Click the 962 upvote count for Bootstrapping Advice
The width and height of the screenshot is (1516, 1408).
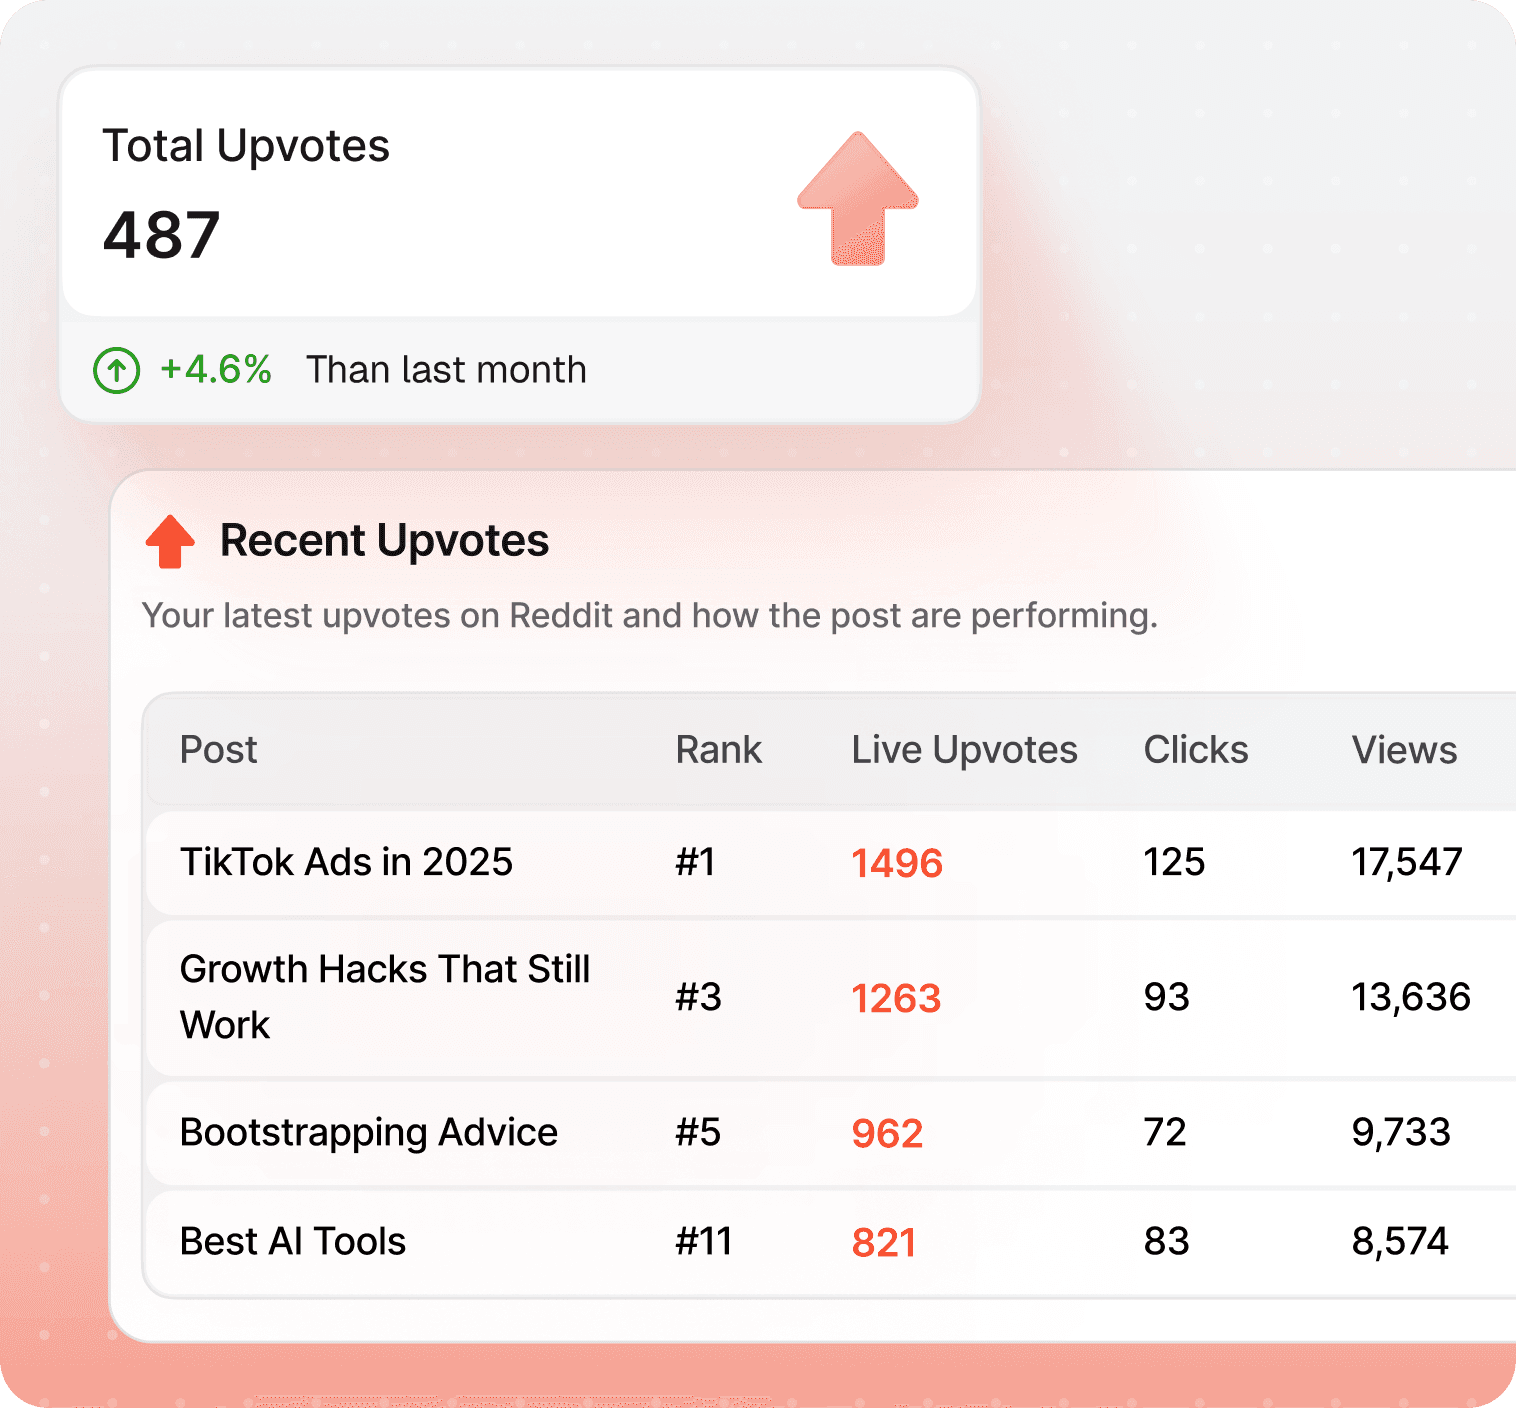coord(886,1132)
